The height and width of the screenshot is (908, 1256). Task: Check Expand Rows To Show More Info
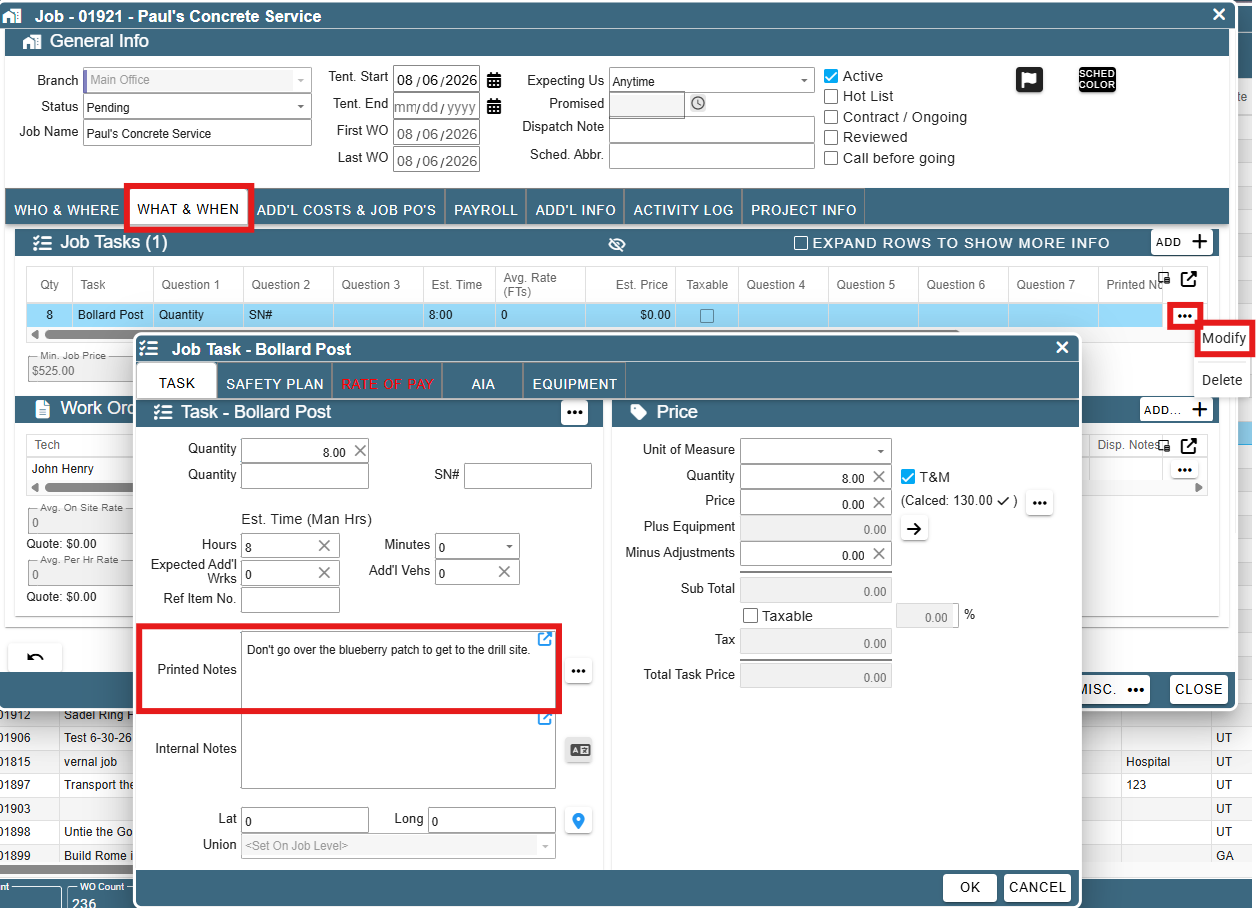click(801, 243)
